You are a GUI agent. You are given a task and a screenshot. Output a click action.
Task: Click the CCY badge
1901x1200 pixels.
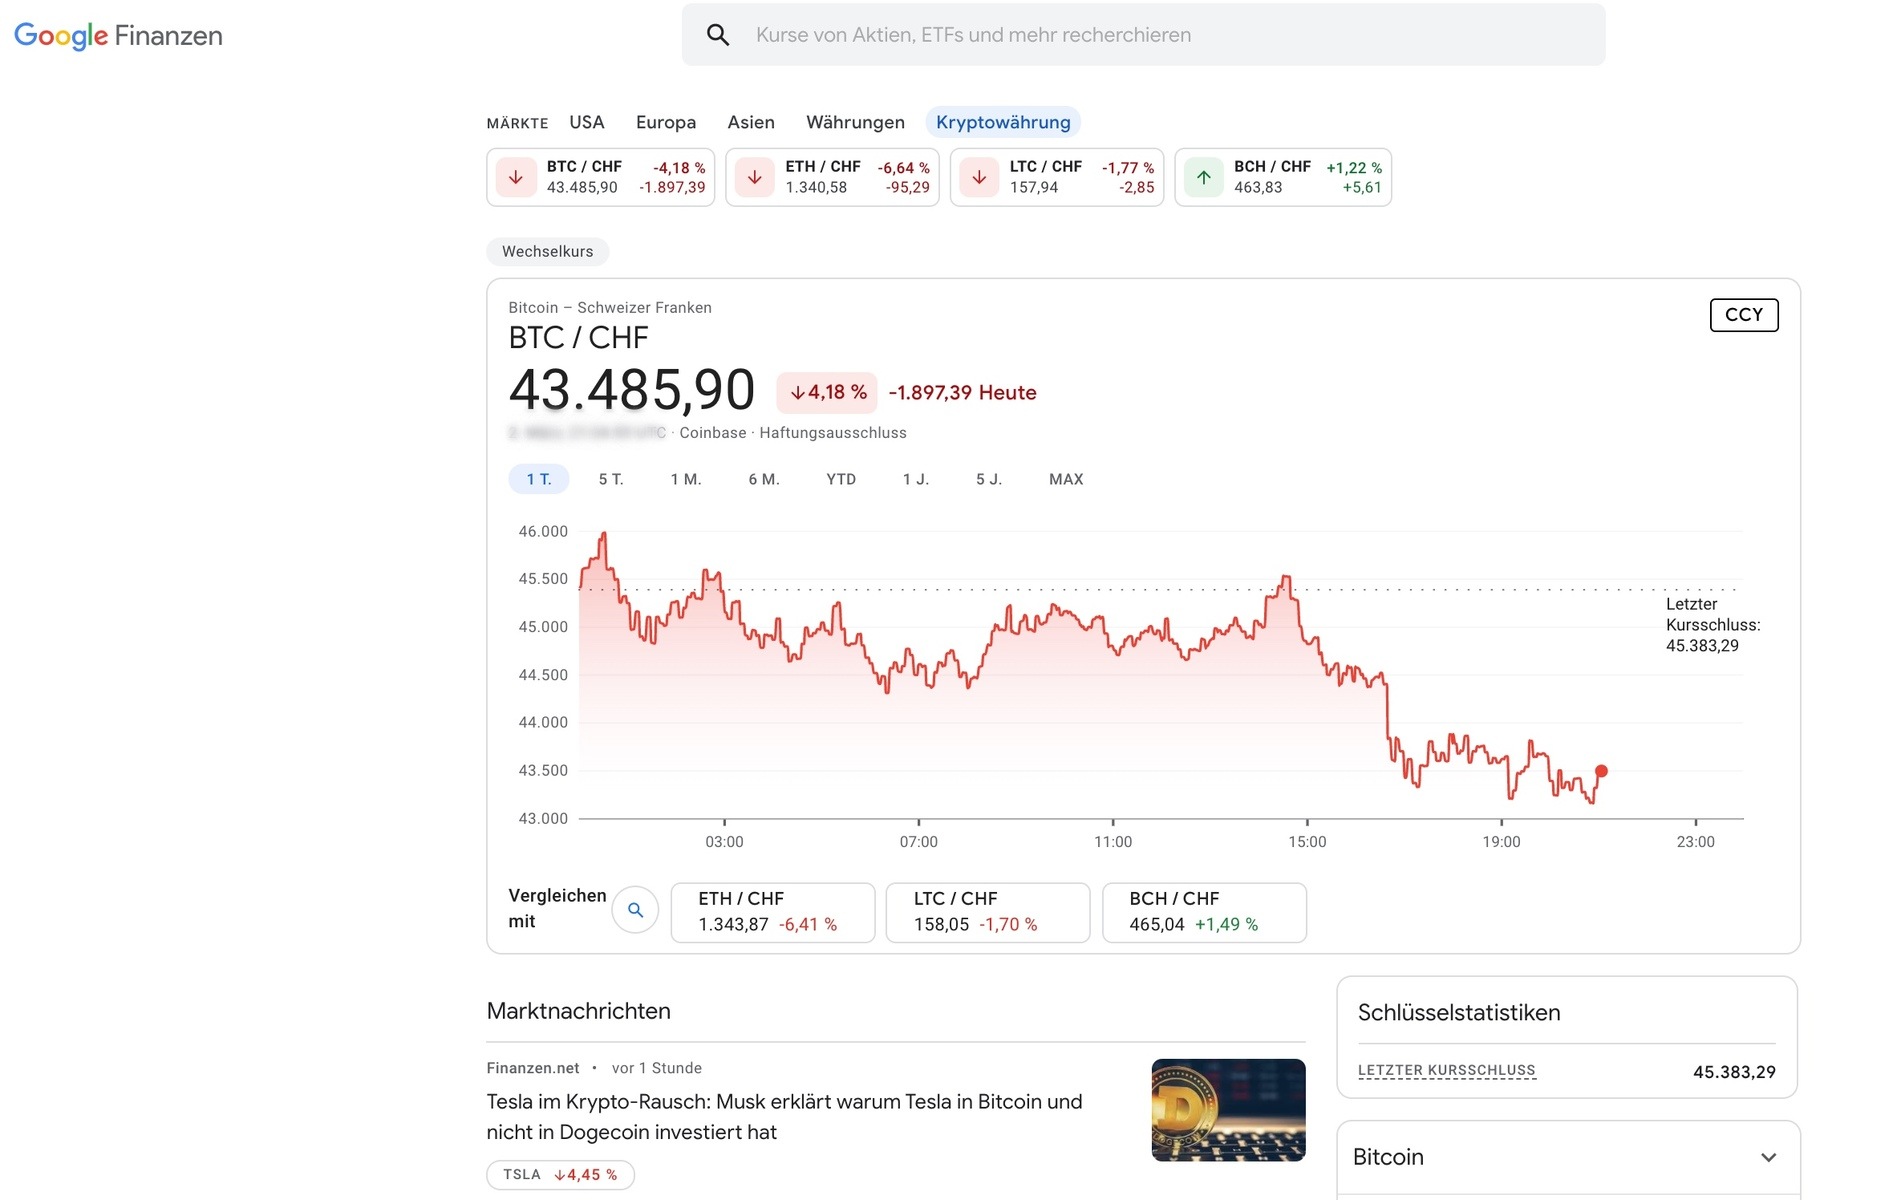tap(1744, 315)
